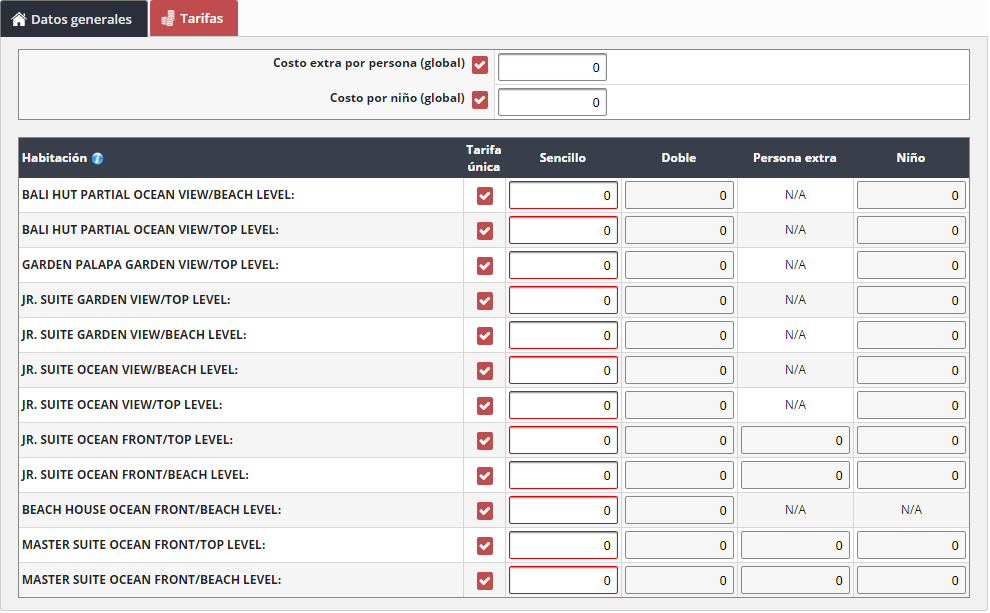Click Persona extra field for Jr. Suite Ocean Front/Beach
The image size is (990, 613).
click(796, 476)
